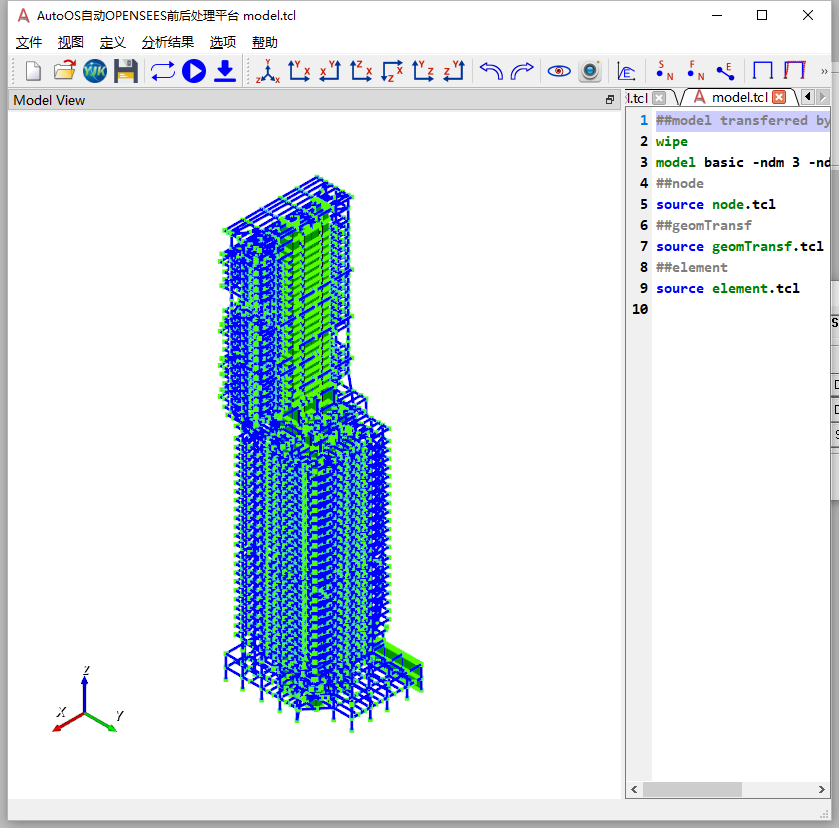Expand the toolbar overflow chevron
Screen dimensions: 839x828
tap(824, 71)
